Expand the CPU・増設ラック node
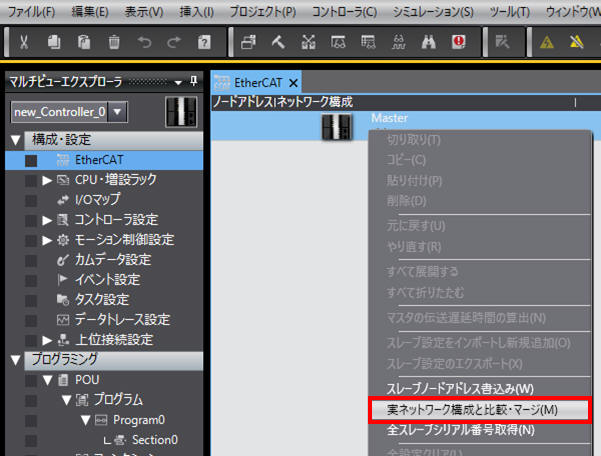Viewport: 601px width, 456px height. [x=47, y=180]
